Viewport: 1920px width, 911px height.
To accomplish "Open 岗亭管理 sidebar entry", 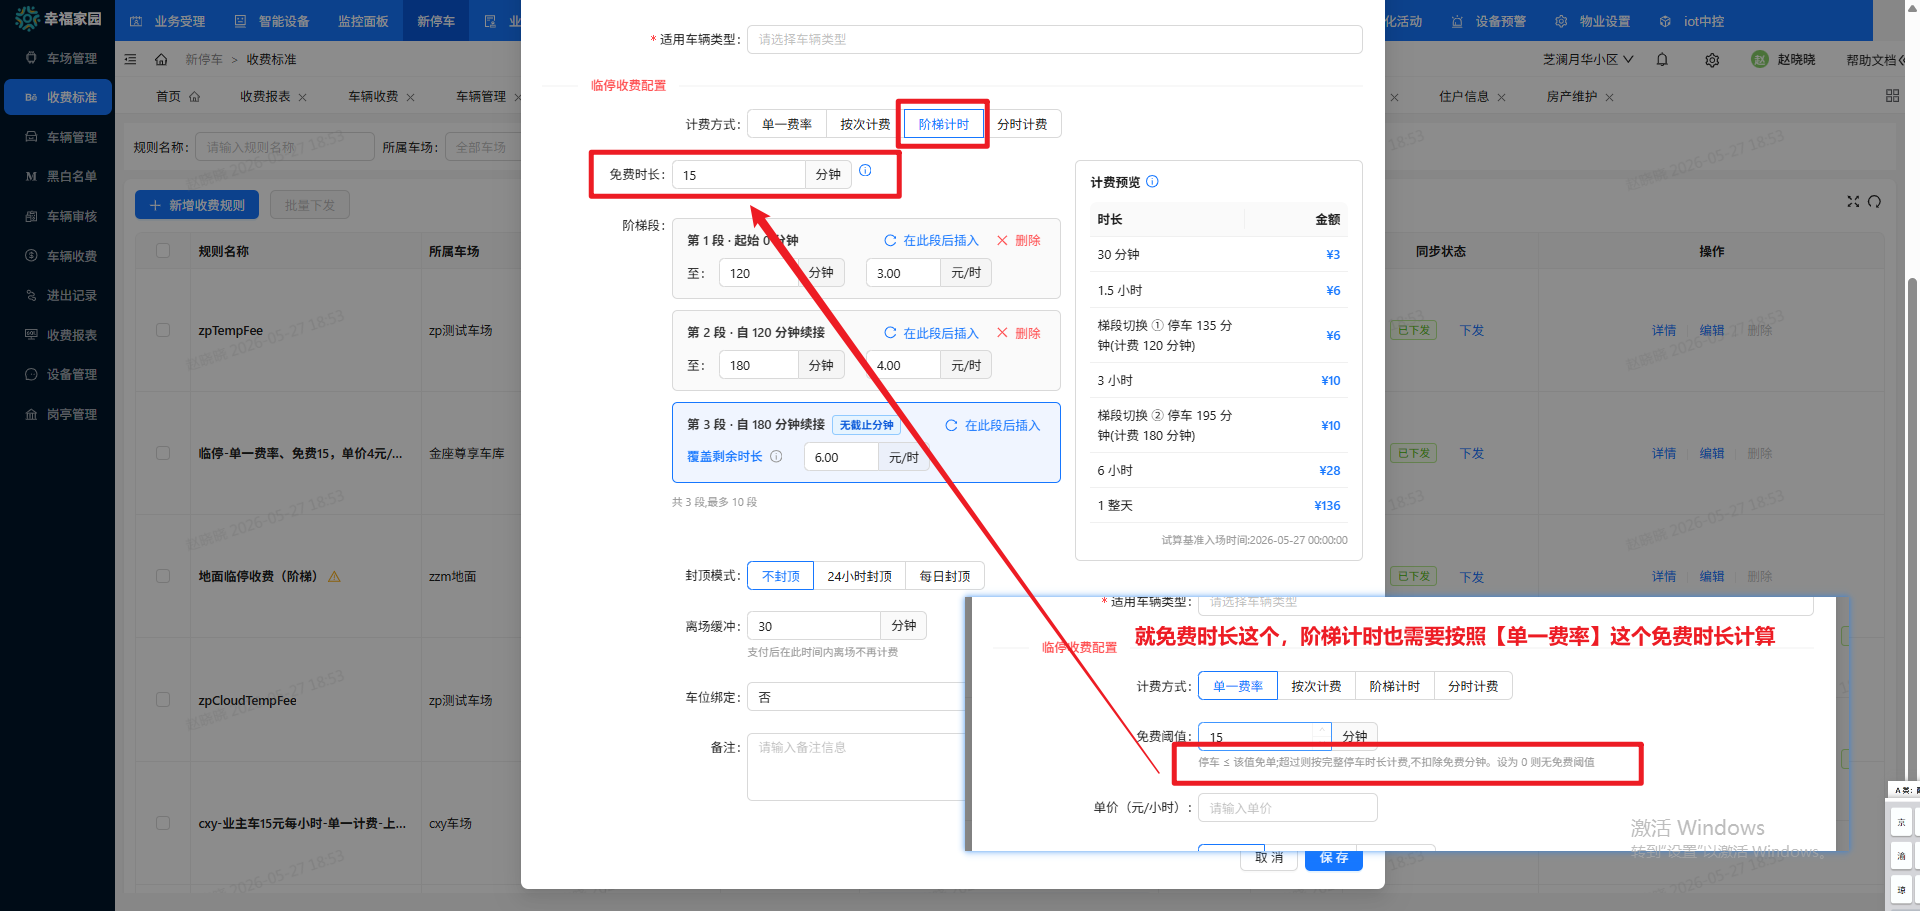I will click(x=60, y=414).
